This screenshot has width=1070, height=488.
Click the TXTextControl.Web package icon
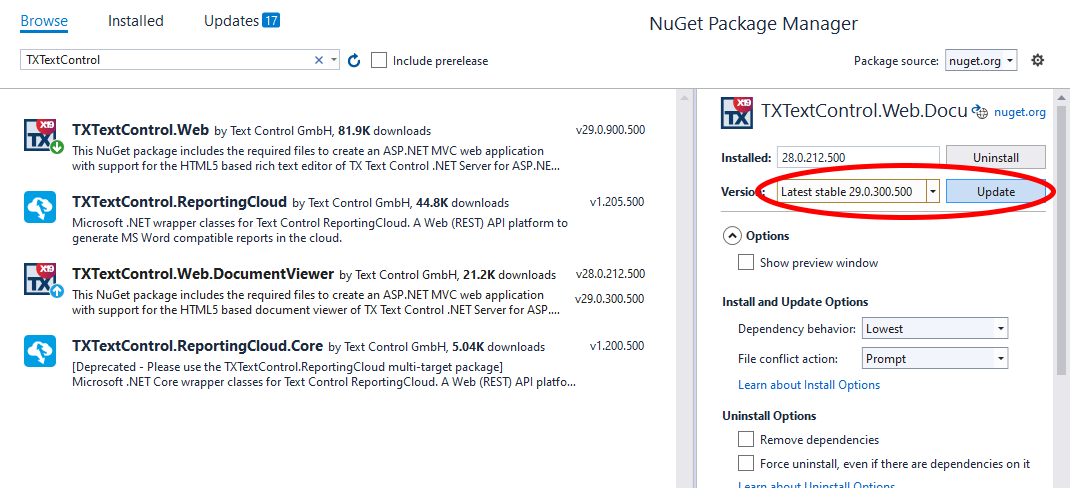[44, 135]
